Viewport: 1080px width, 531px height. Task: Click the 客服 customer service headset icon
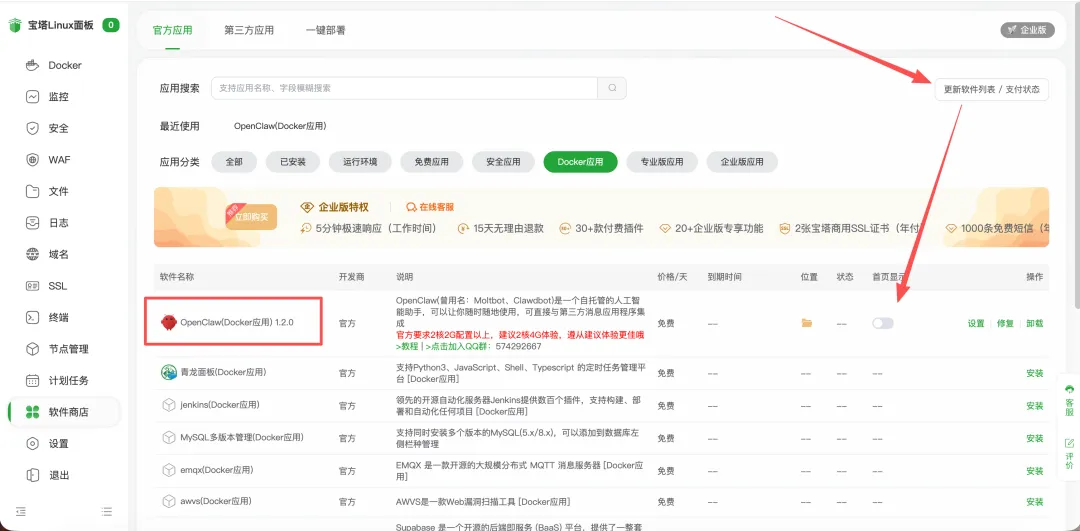(1069, 389)
